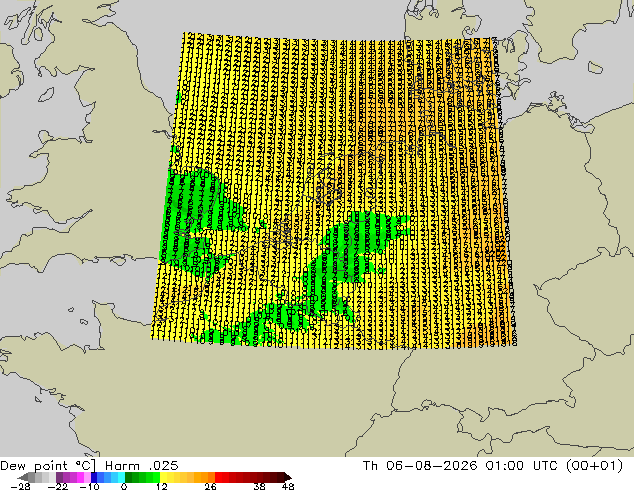Screen dimensions: 634x490
Task: Click the 'Th 06-08-2026' date text
Action: 420,466
